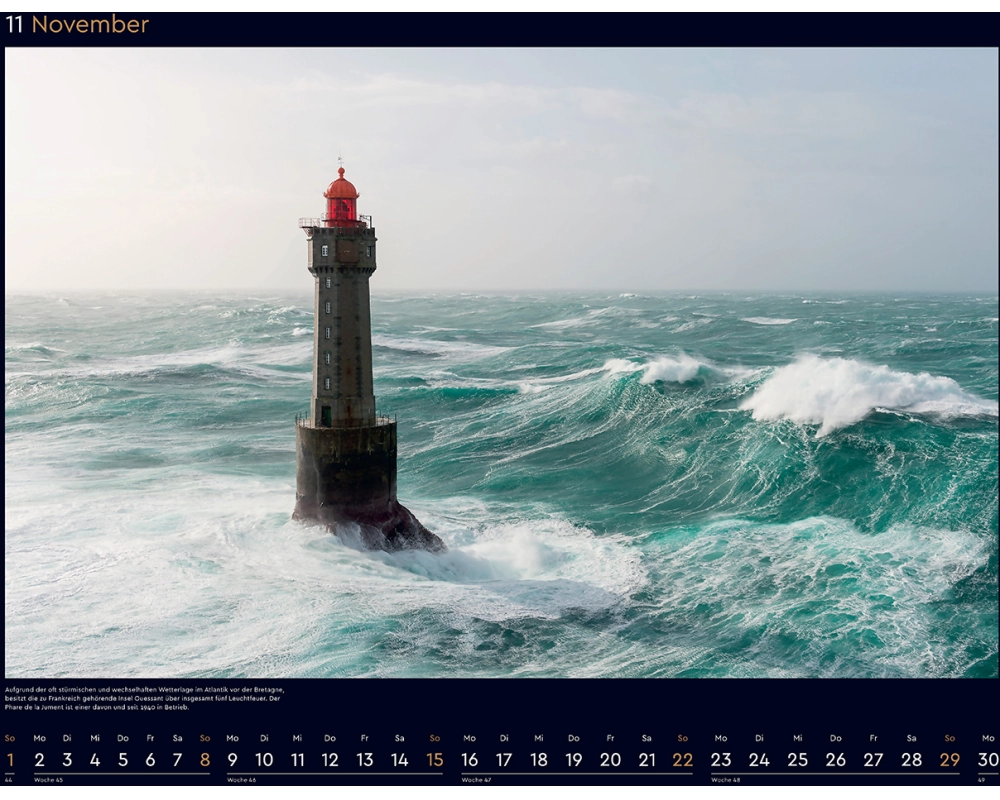Pick the highlighted Sunday date 29
This screenshot has height=800, width=1000.
pyautogui.click(x=949, y=760)
